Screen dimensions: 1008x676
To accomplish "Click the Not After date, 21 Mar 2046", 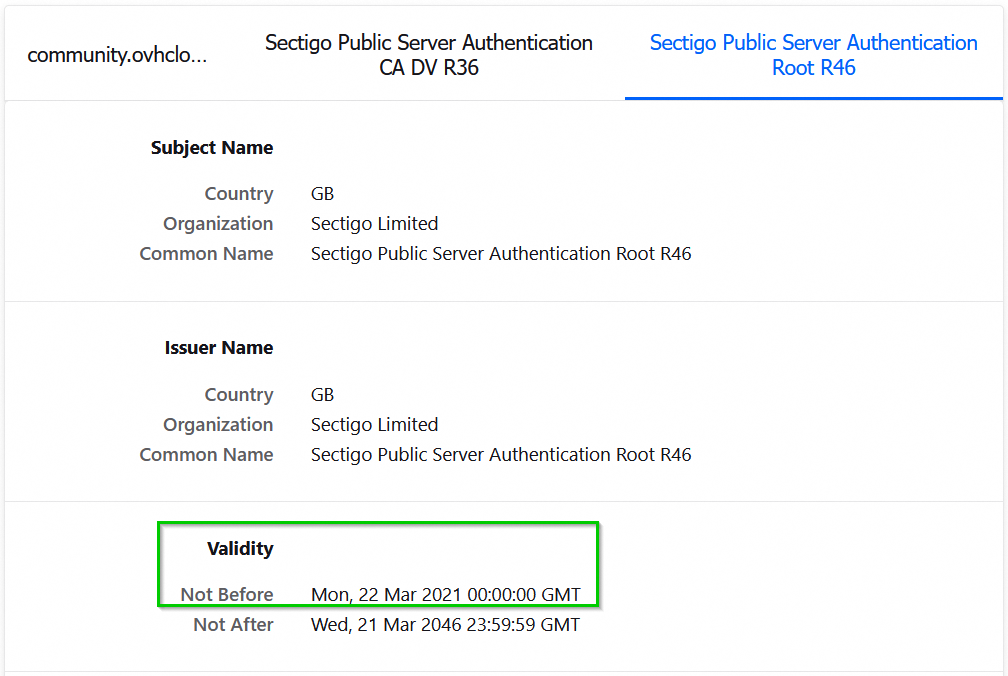I will click(x=445, y=625).
